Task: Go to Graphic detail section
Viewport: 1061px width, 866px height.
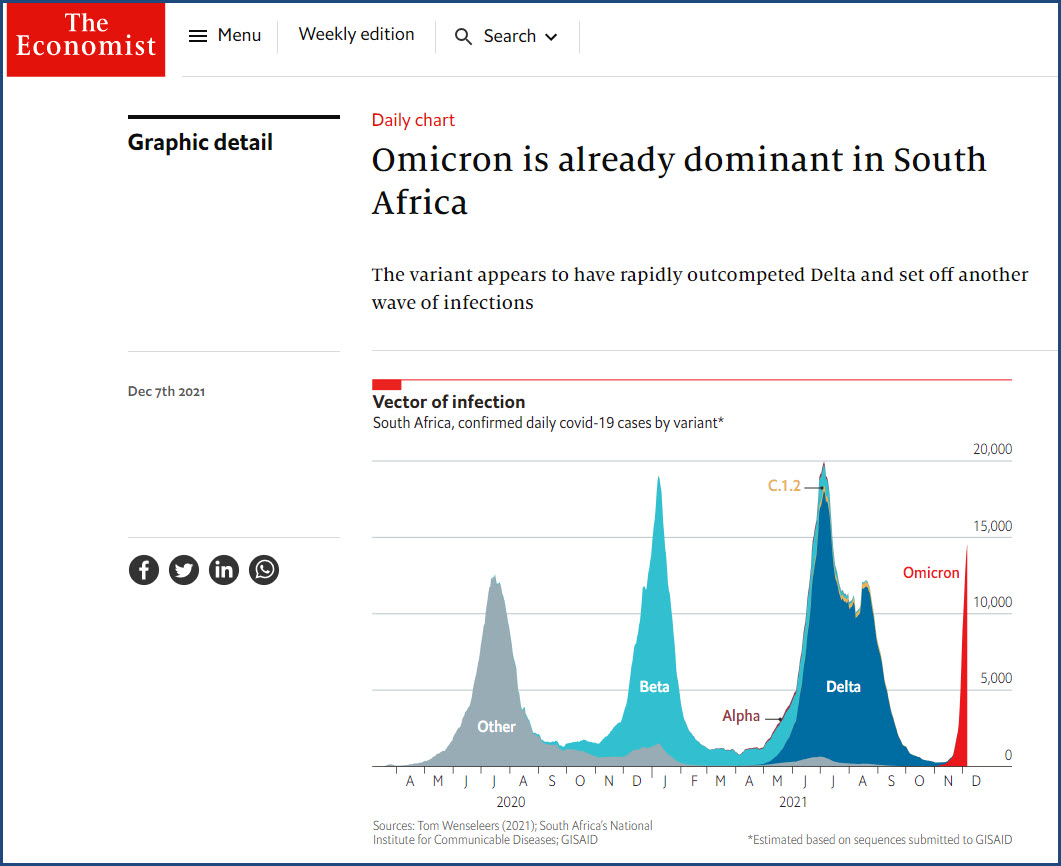Action: [x=200, y=143]
